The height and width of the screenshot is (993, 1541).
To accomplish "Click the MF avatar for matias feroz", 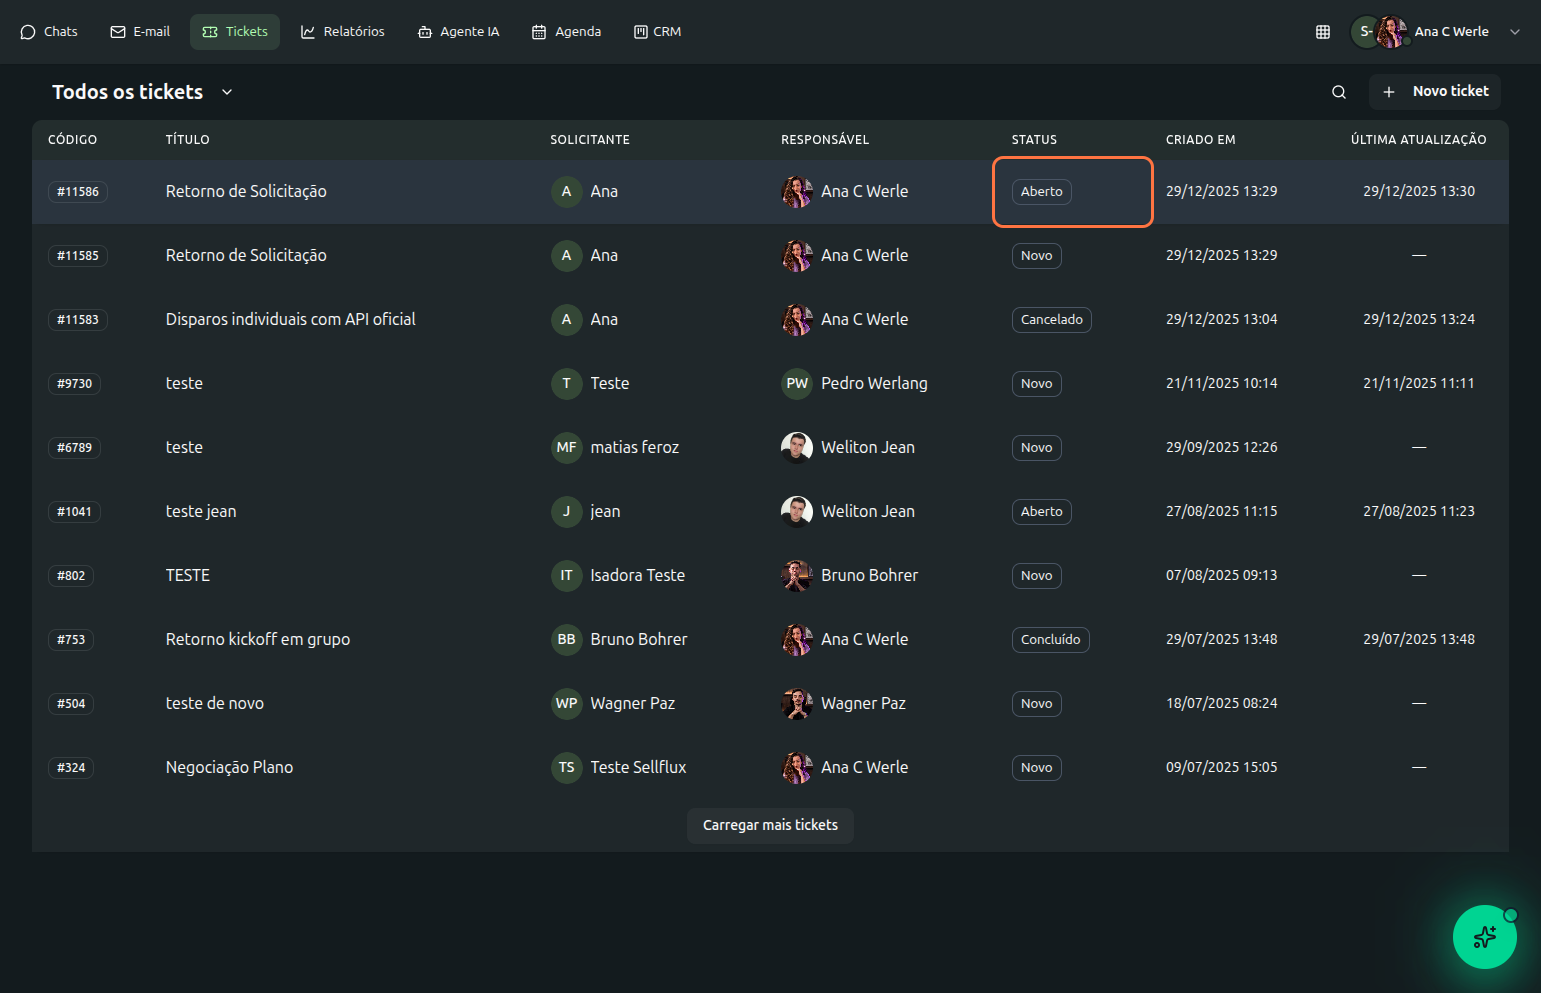I will tap(566, 448).
